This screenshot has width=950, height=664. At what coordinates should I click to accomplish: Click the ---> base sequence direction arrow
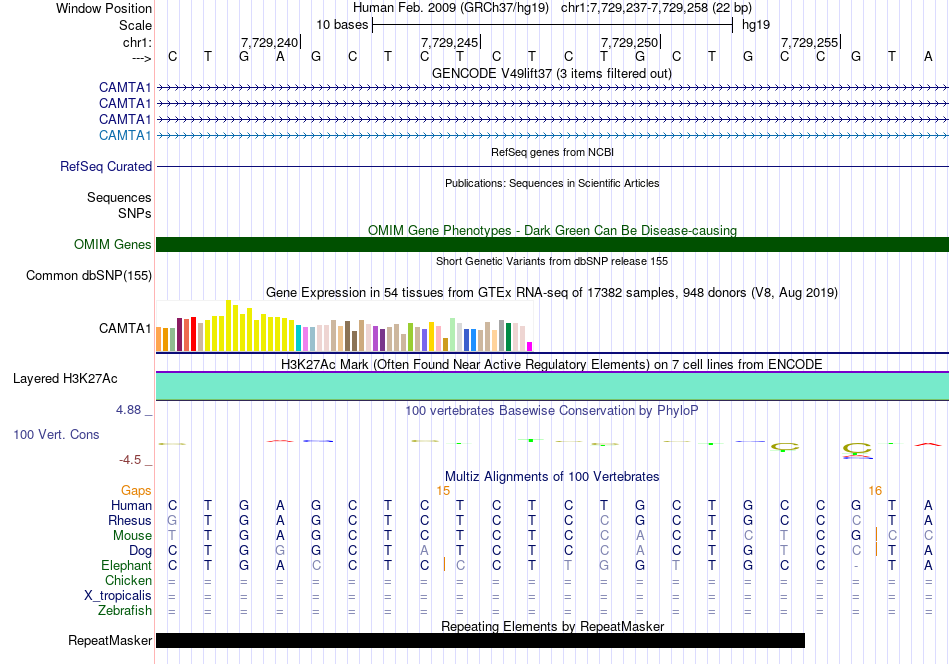click(142, 58)
